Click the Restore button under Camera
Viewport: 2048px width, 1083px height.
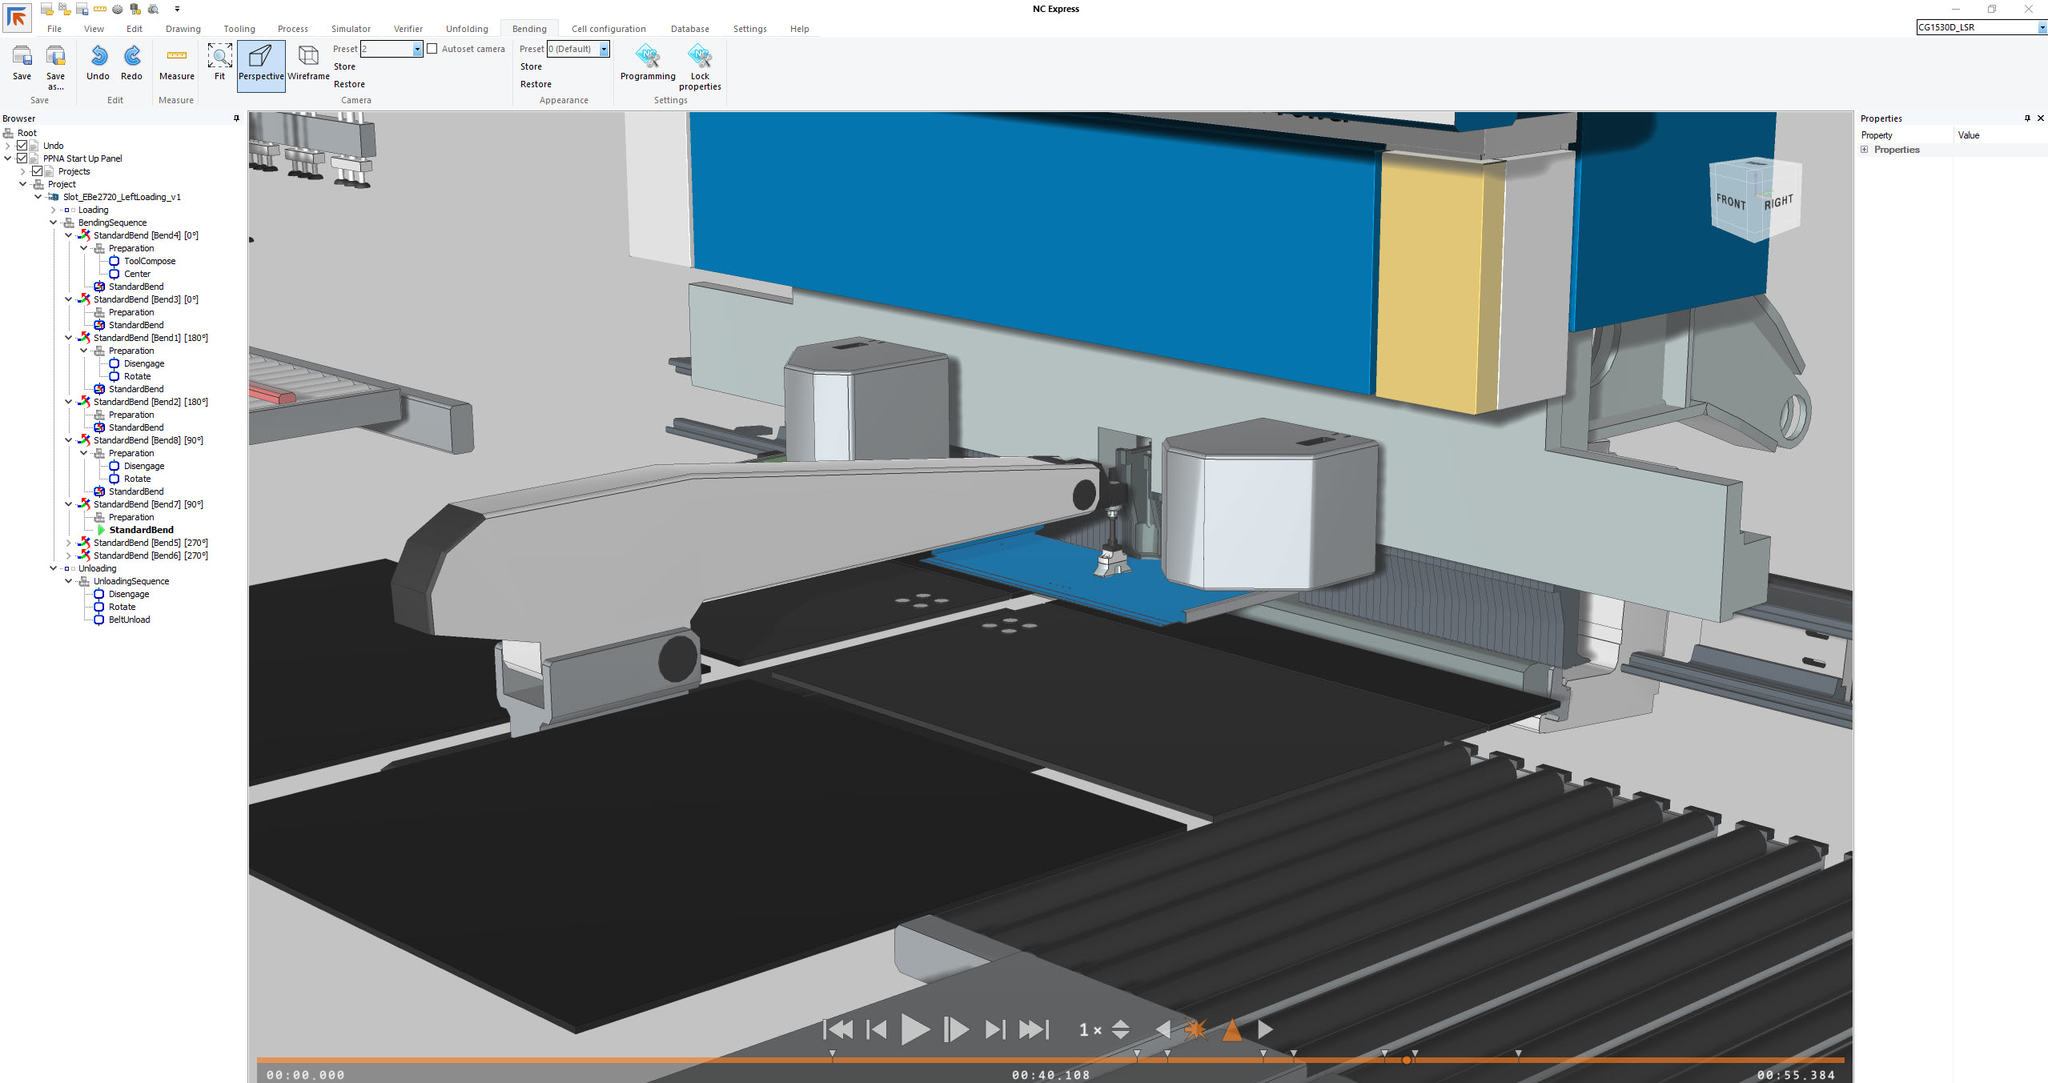pos(349,84)
